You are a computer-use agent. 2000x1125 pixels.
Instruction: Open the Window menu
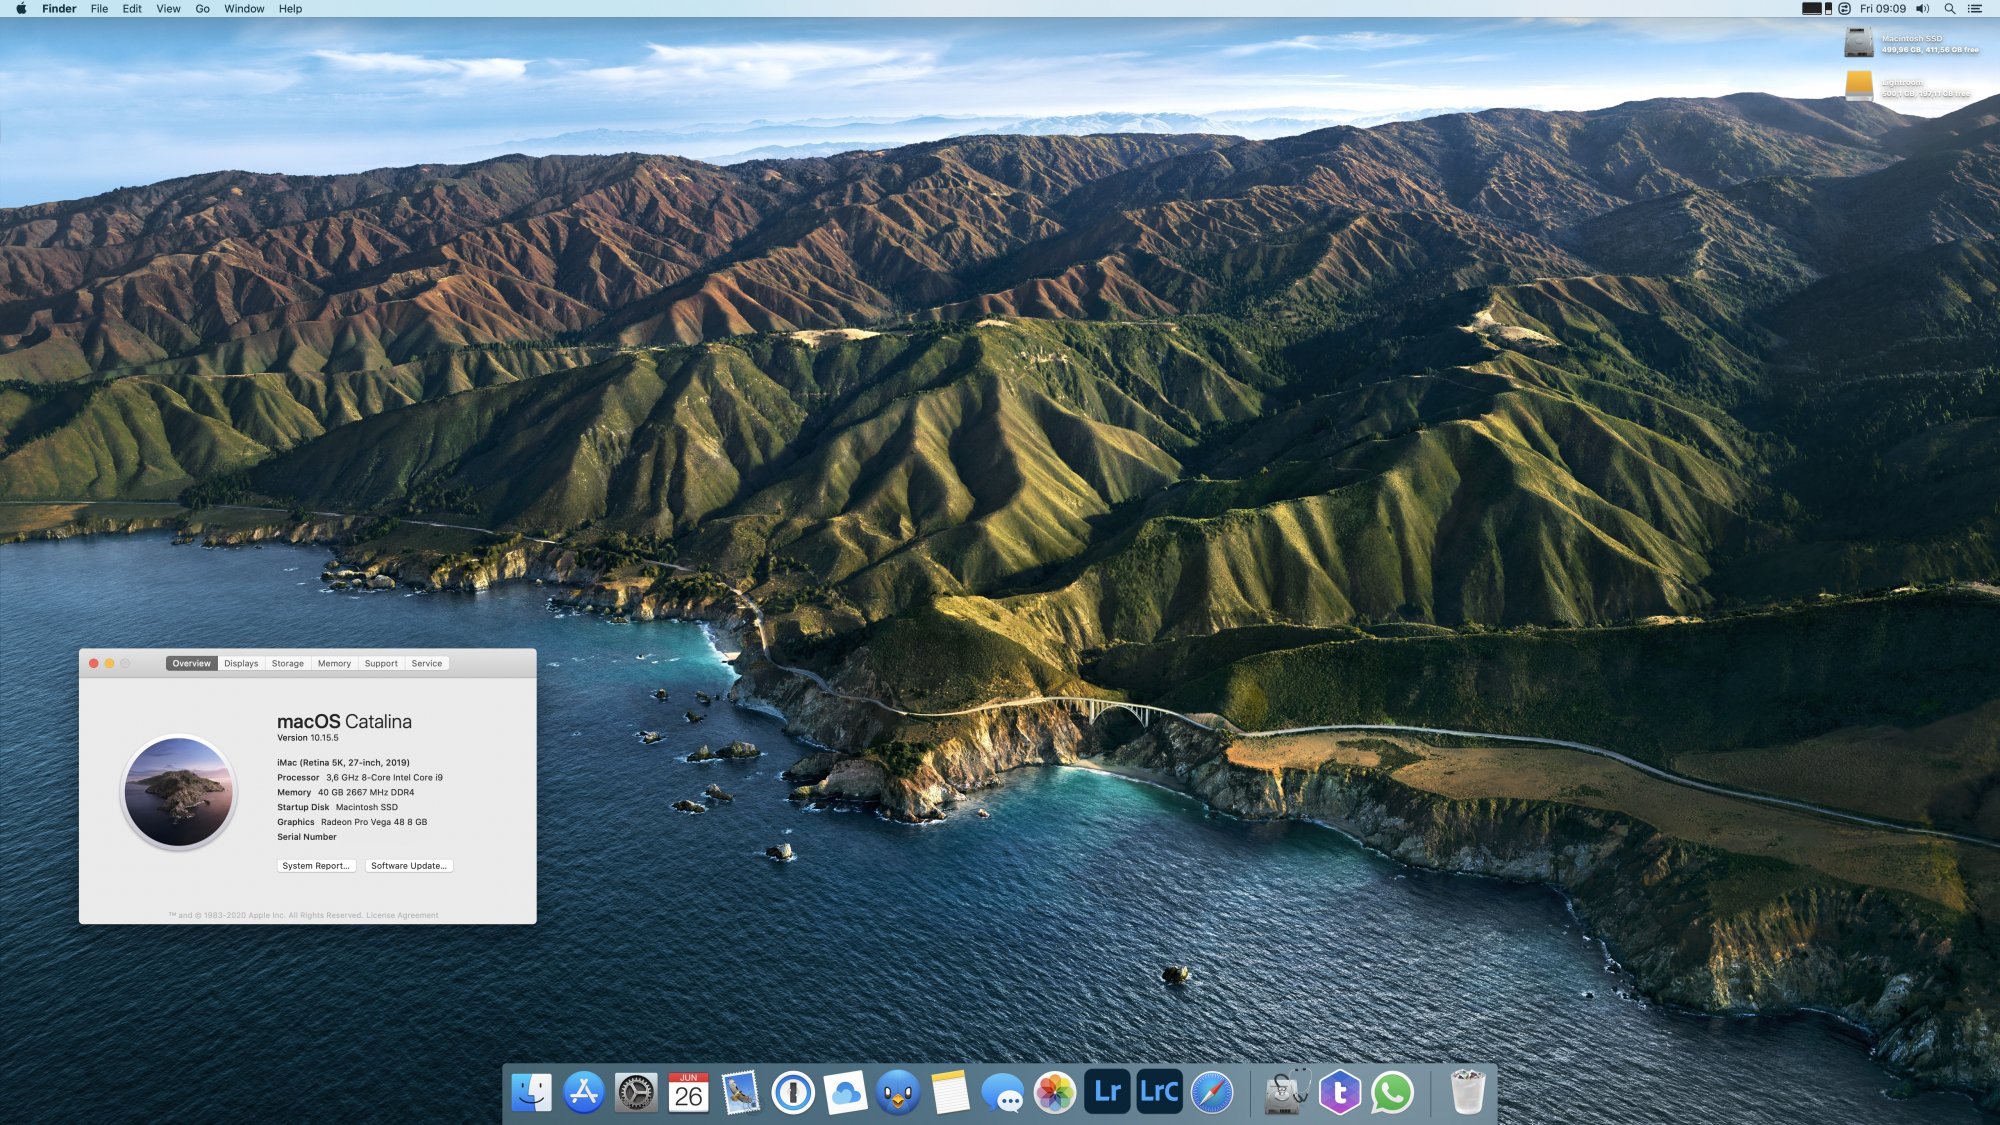click(x=244, y=9)
